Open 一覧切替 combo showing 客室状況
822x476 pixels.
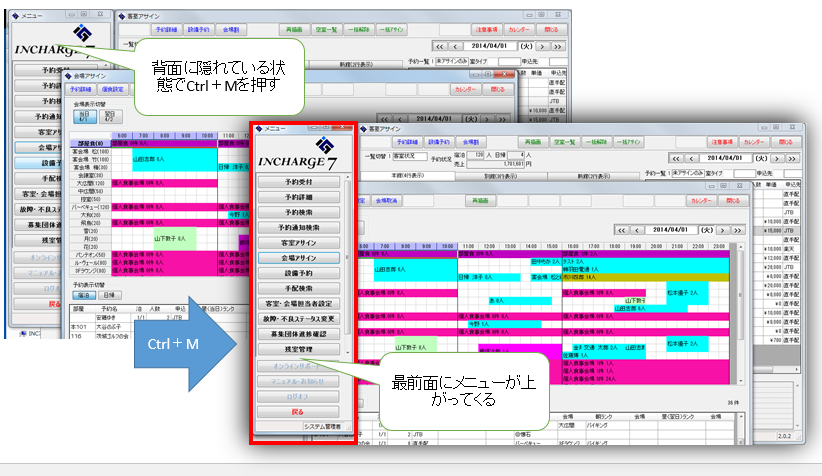click(x=409, y=156)
